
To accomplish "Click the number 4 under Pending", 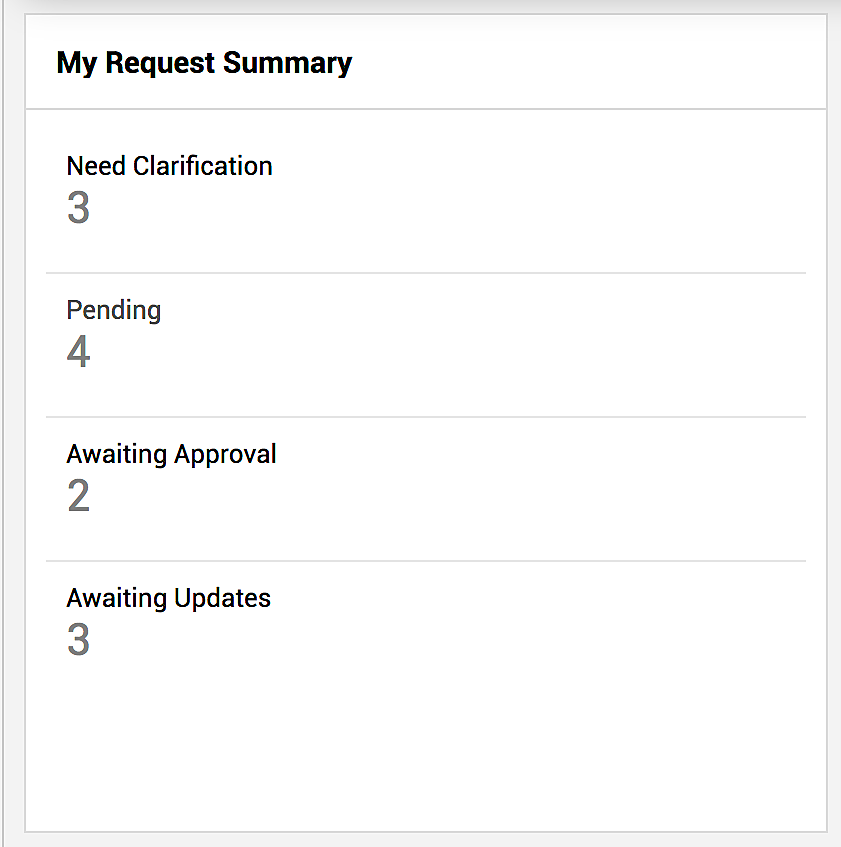I will (x=78, y=352).
